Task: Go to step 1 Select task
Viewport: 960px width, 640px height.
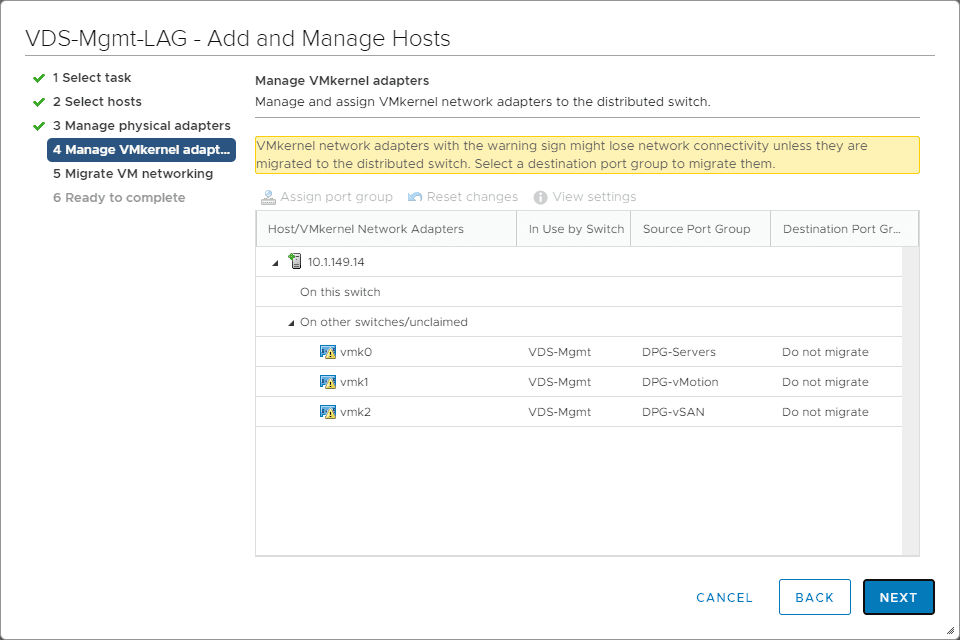Action: pyautogui.click(x=92, y=78)
